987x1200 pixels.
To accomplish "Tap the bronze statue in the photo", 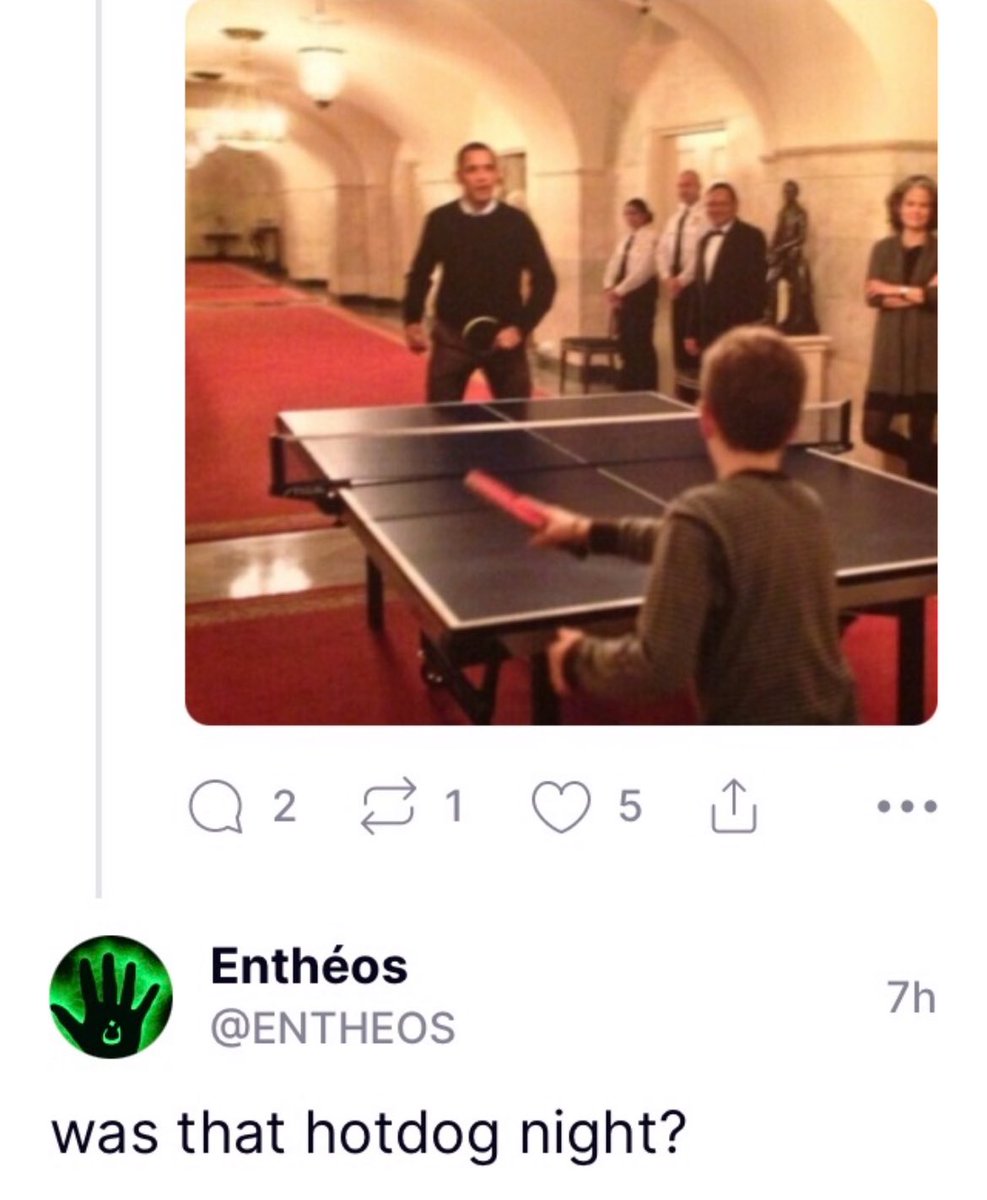I will click(x=792, y=257).
